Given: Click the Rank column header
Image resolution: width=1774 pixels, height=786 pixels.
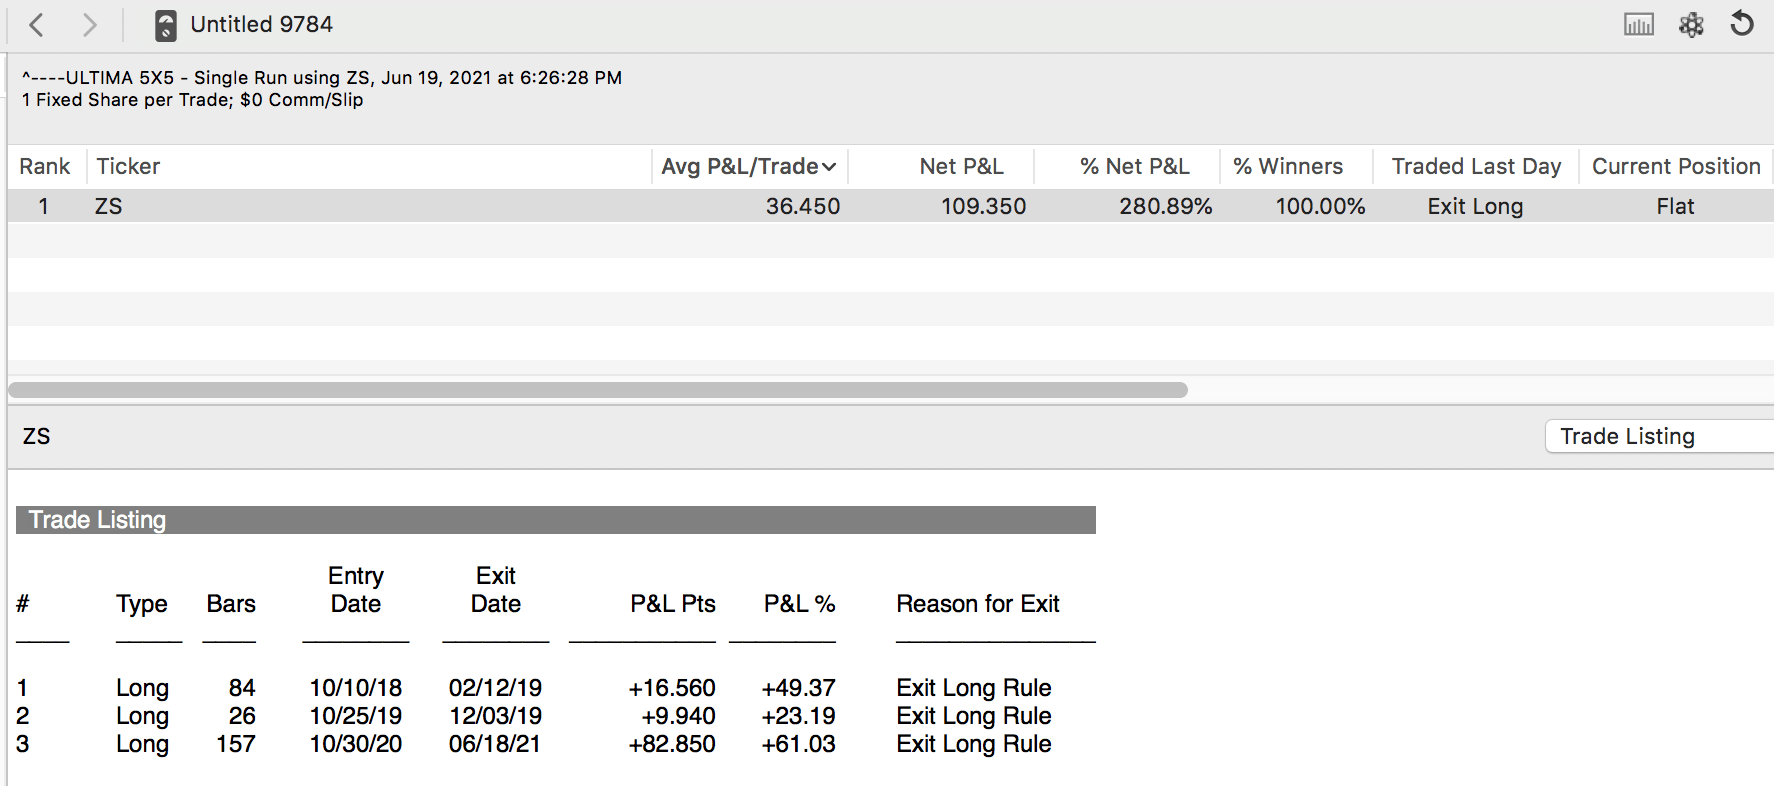Looking at the screenshot, I should point(45,167).
